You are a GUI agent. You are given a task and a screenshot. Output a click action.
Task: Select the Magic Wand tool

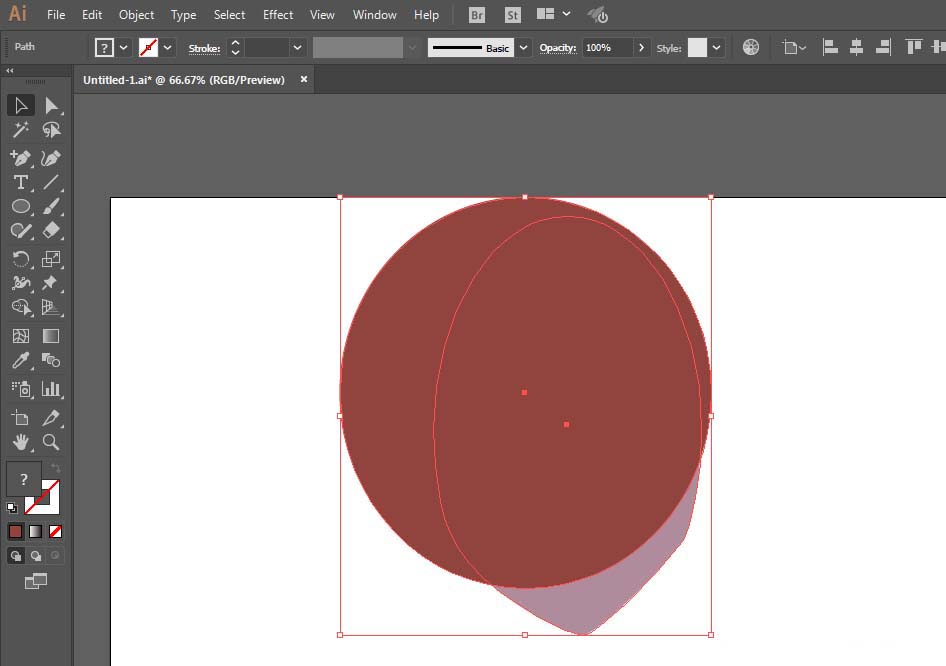coord(21,130)
